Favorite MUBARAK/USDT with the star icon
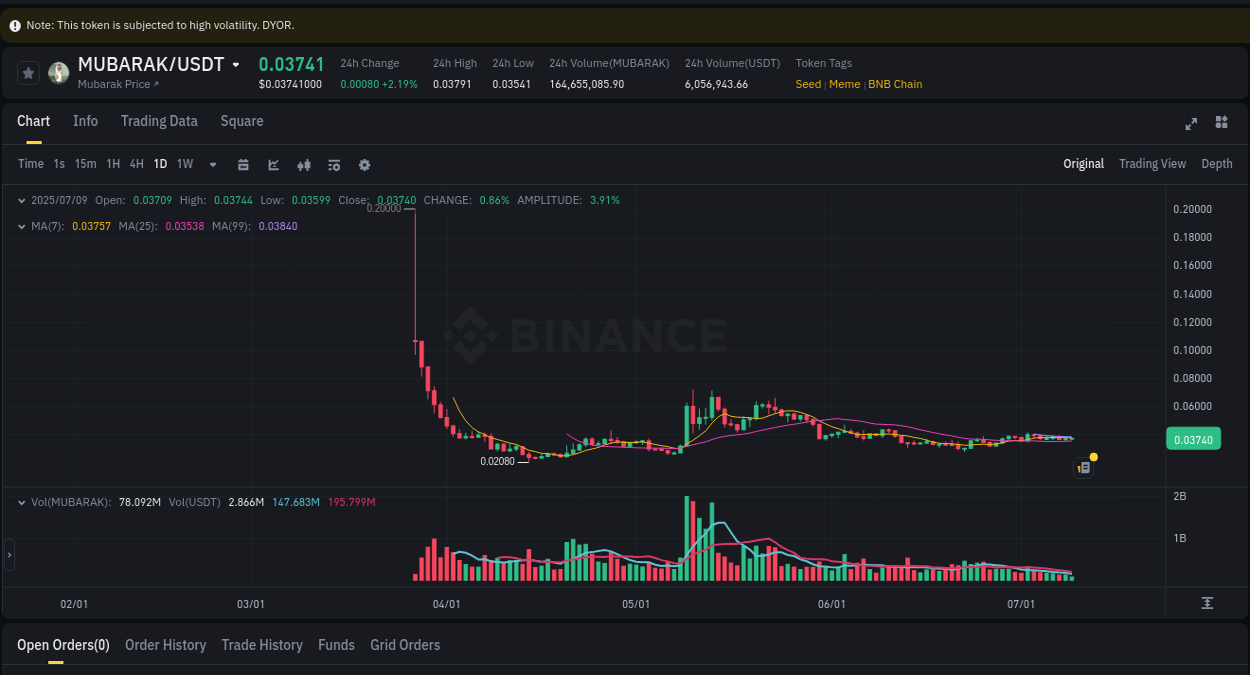 [x=27, y=72]
